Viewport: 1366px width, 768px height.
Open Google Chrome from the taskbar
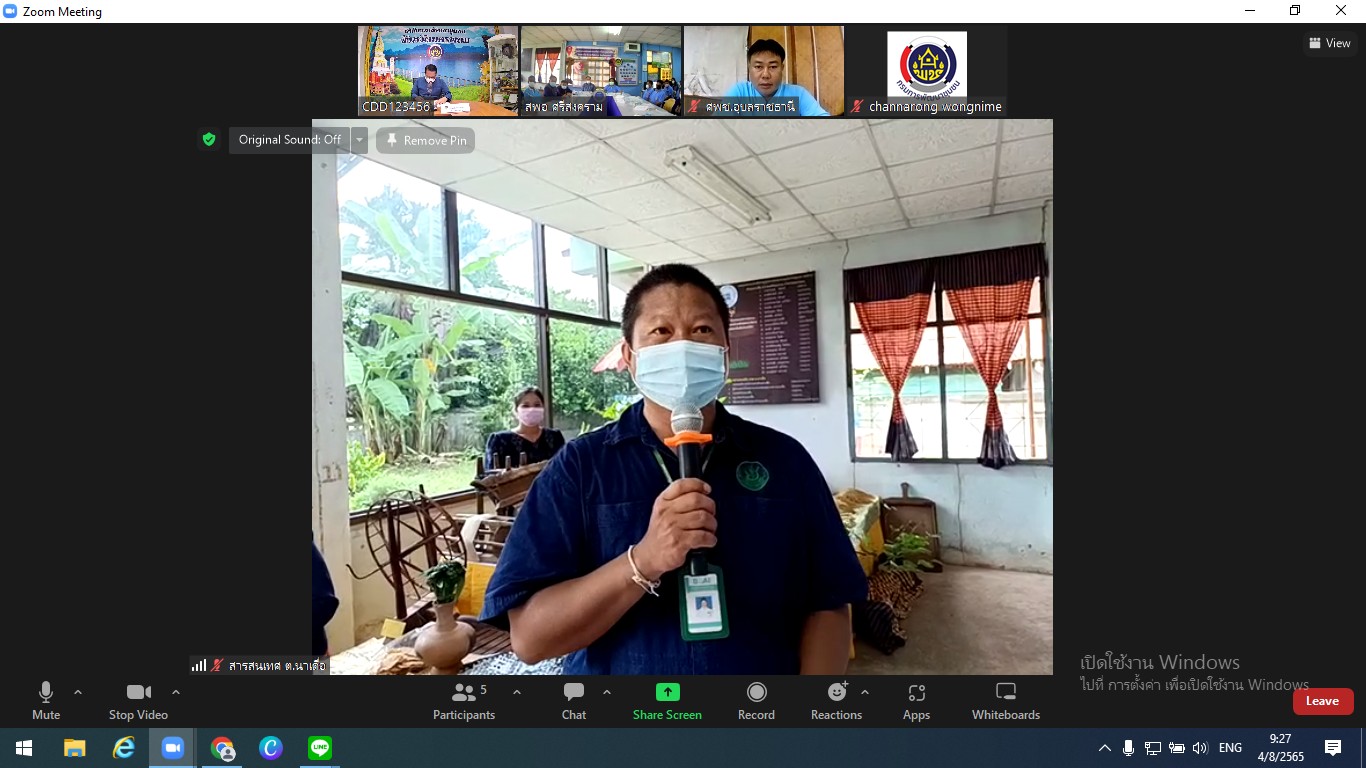[222, 748]
